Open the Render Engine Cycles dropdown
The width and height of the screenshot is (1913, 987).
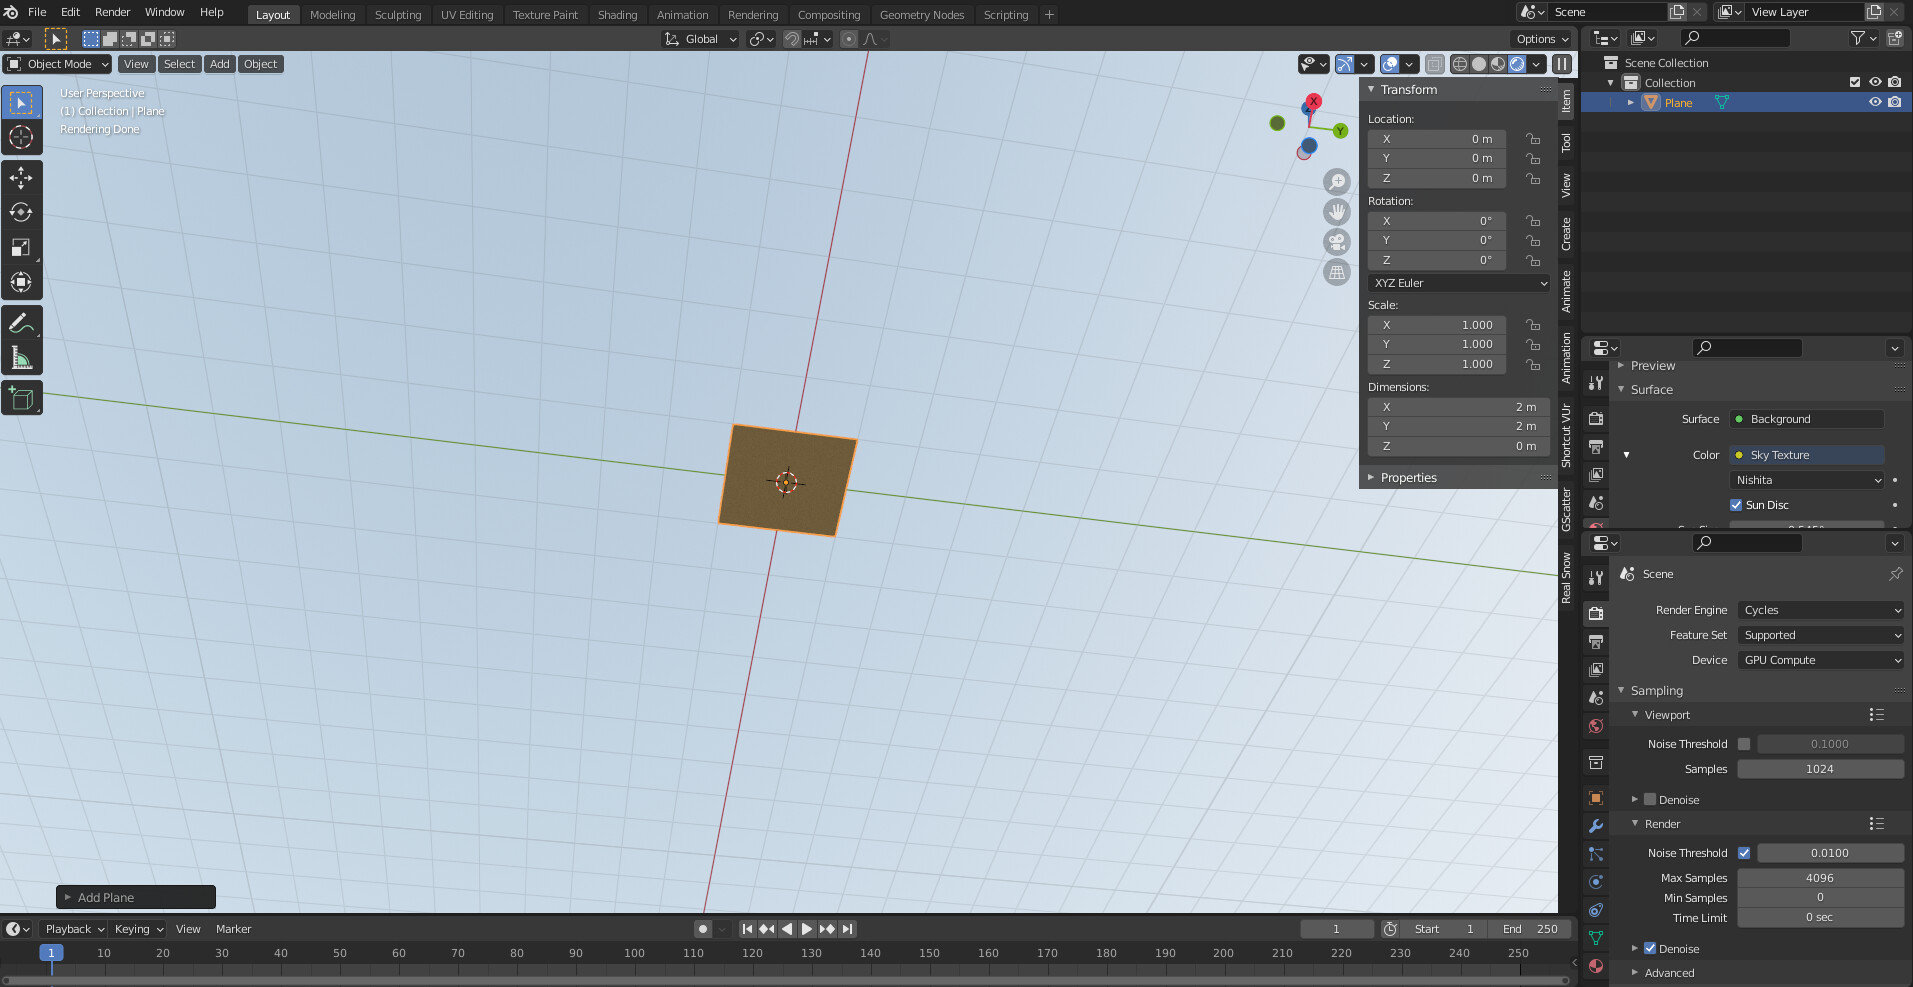(x=1821, y=610)
